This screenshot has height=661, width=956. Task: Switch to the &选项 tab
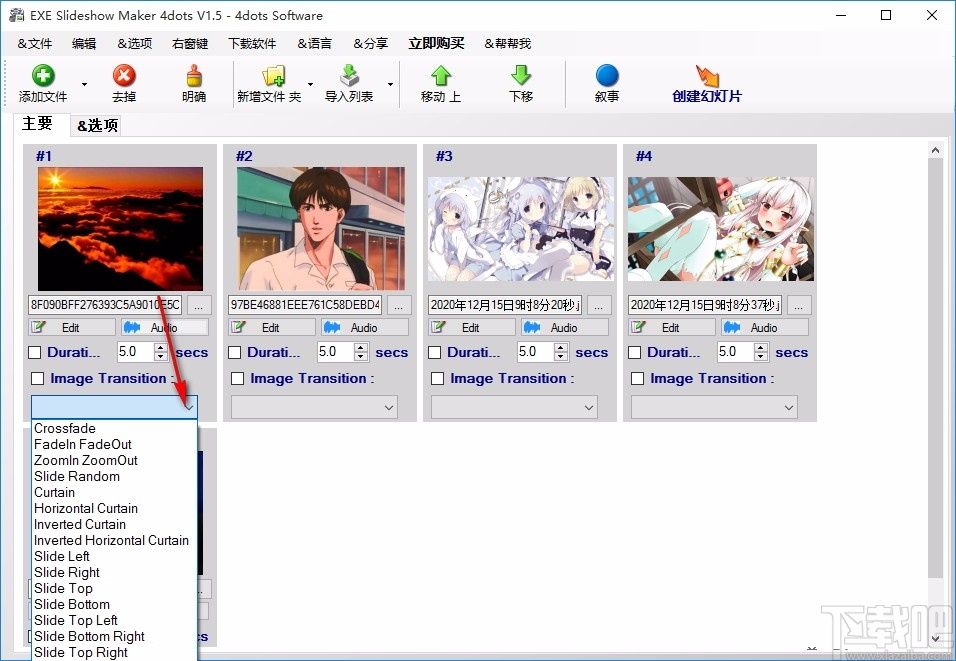95,125
